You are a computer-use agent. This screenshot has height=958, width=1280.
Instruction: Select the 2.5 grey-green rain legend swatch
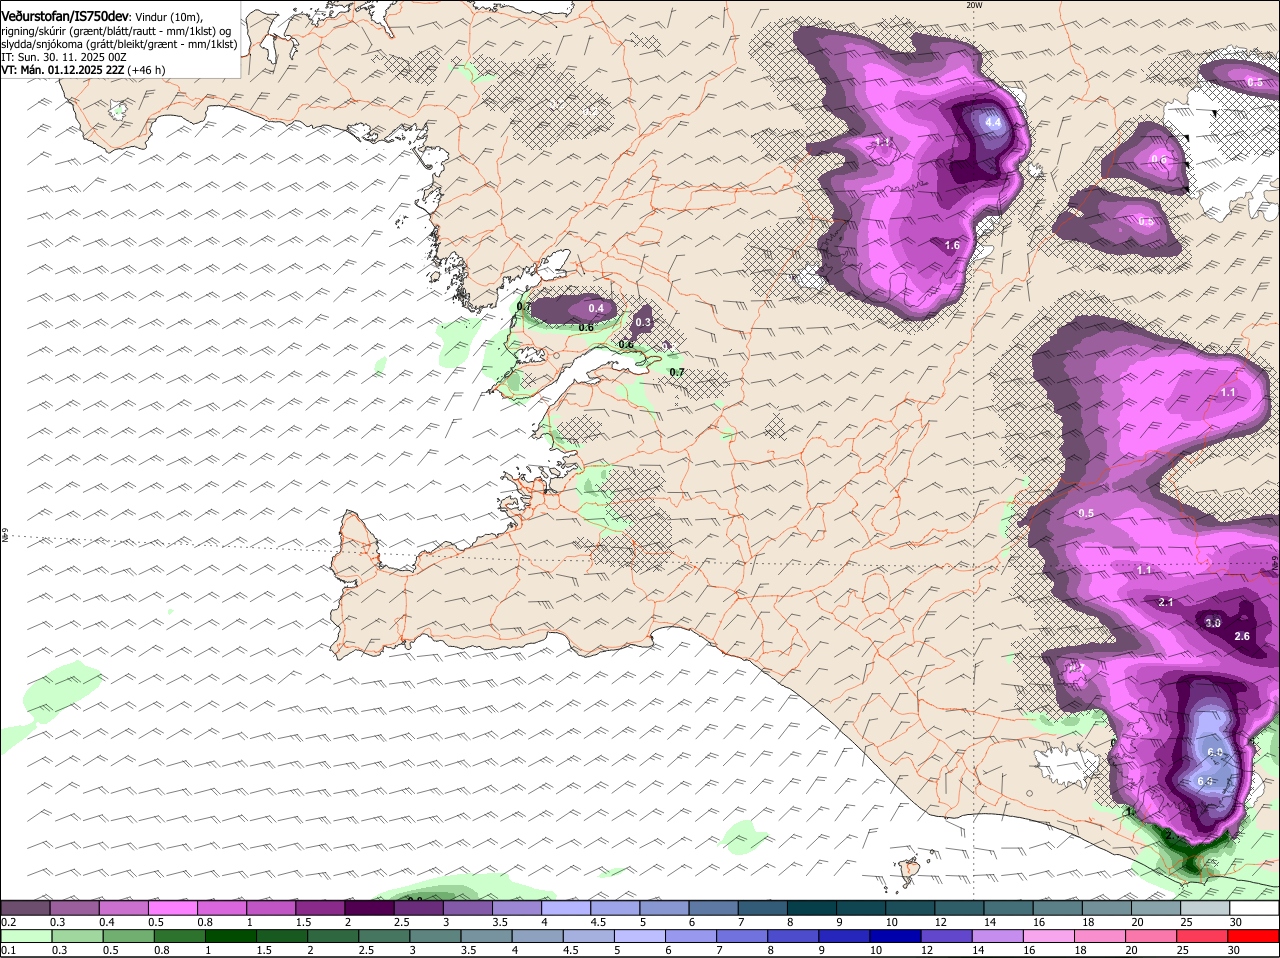(384, 937)
